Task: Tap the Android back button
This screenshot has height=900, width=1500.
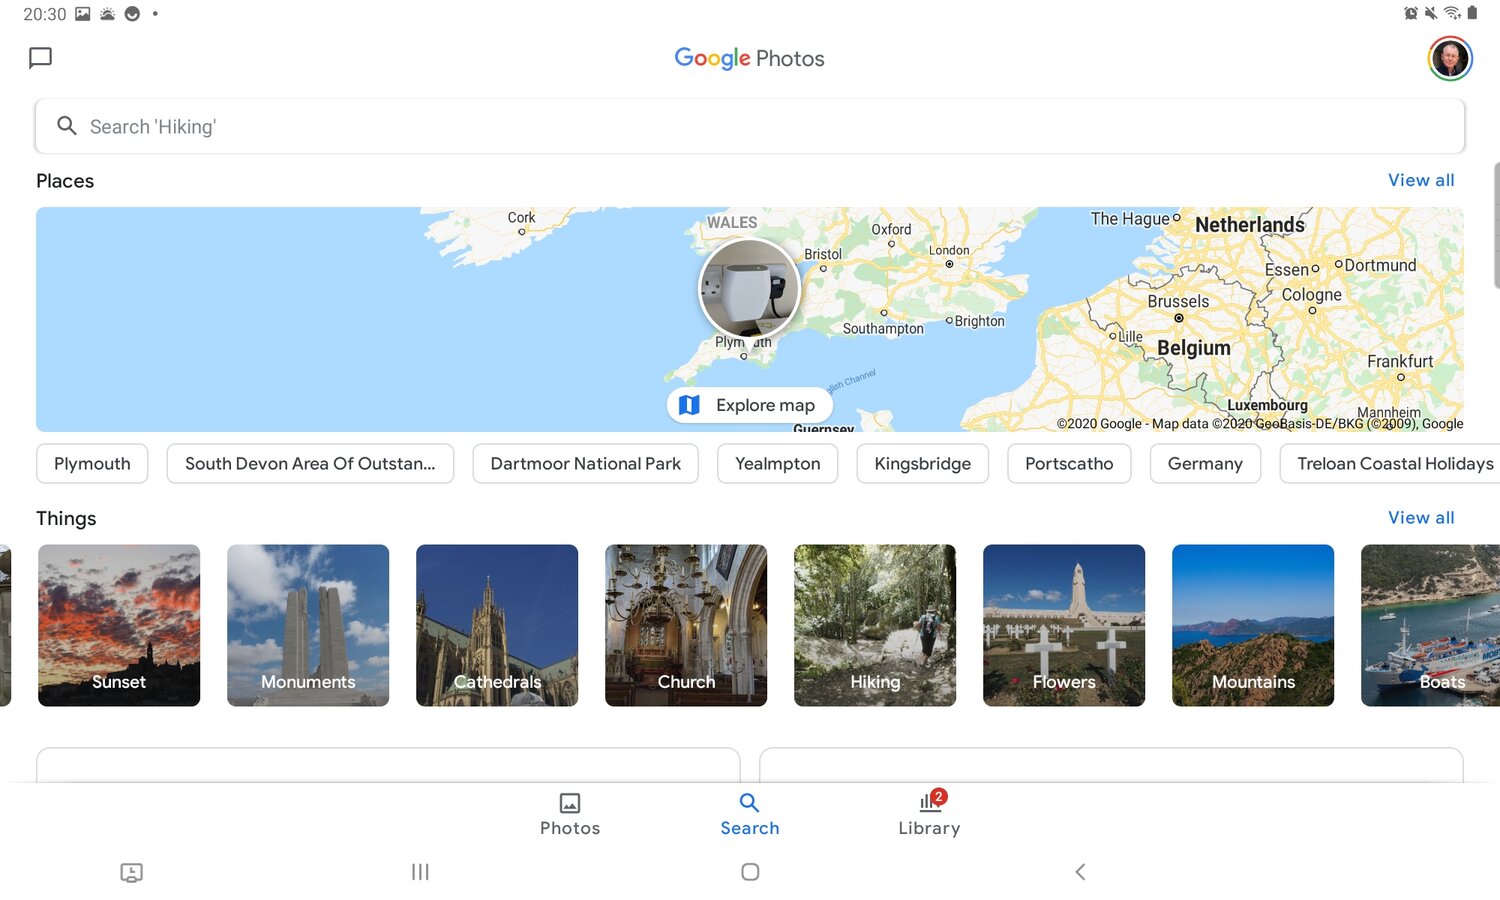Action: pos(1080,872)
